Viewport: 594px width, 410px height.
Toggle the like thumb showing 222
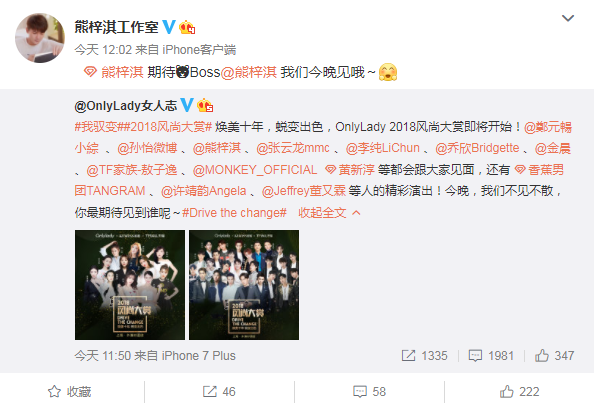pyautogui.click(x=519, y=391)
